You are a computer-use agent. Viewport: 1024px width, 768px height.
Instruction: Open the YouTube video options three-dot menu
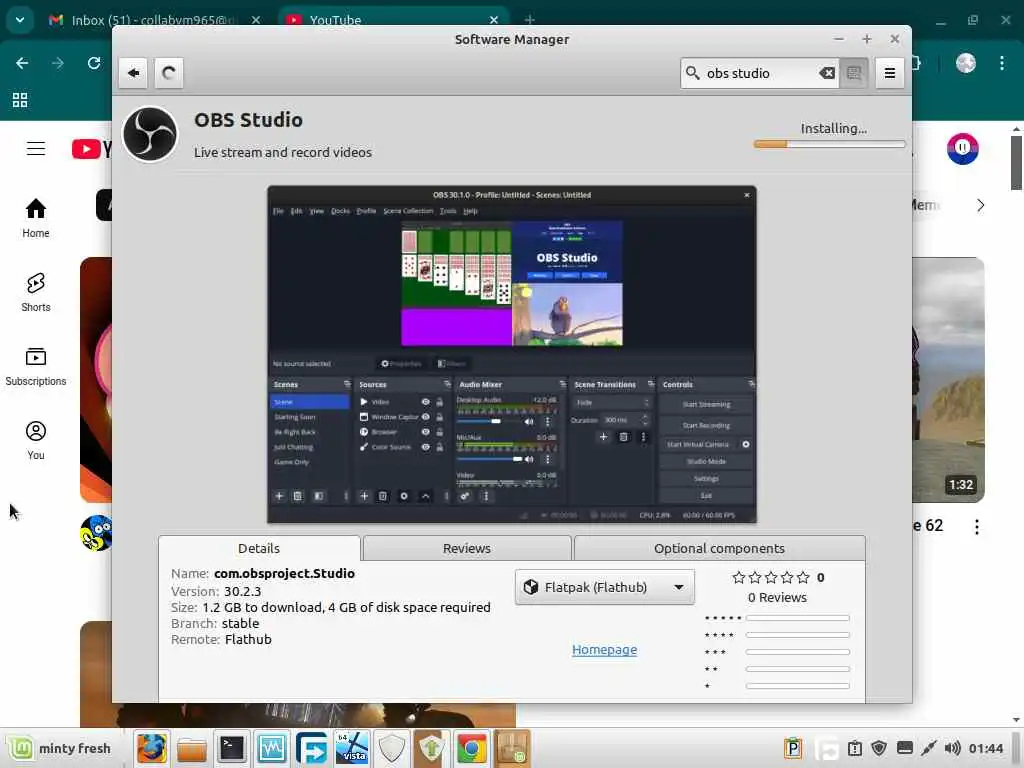[977, 527]
